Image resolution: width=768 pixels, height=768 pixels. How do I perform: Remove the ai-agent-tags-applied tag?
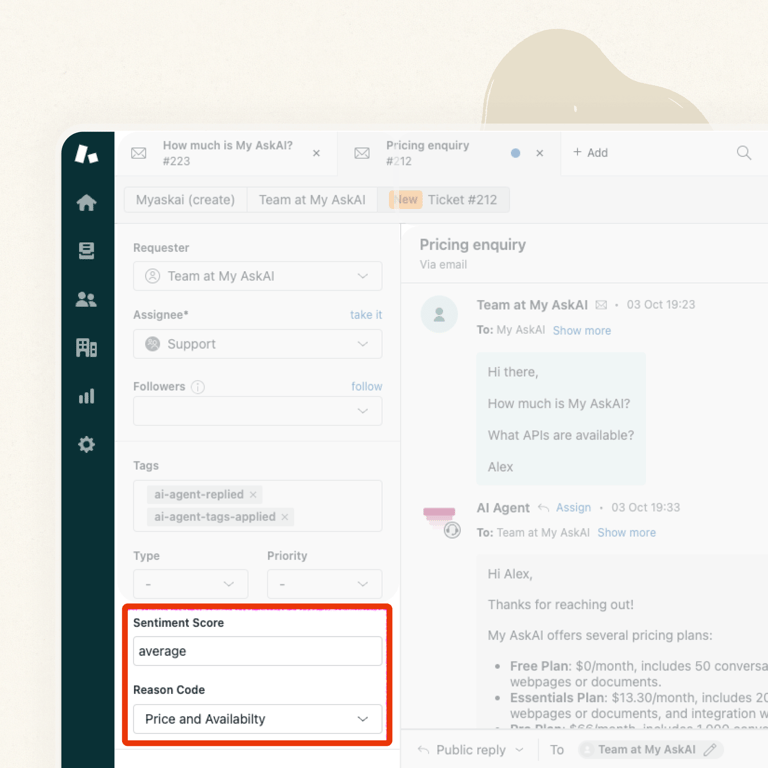285,517
